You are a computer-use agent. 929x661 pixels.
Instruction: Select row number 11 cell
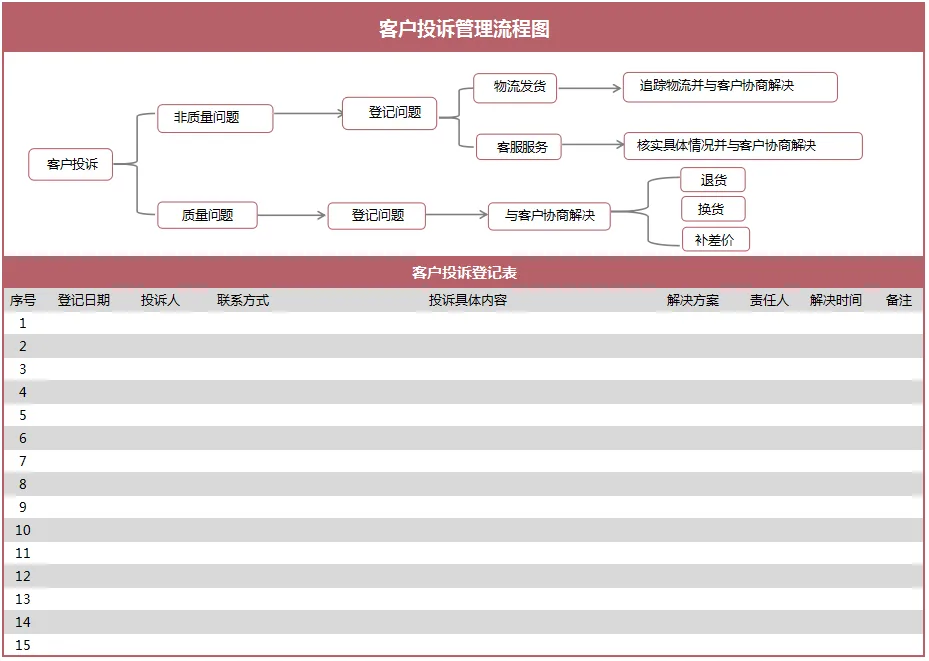click(x=23, y=553)
